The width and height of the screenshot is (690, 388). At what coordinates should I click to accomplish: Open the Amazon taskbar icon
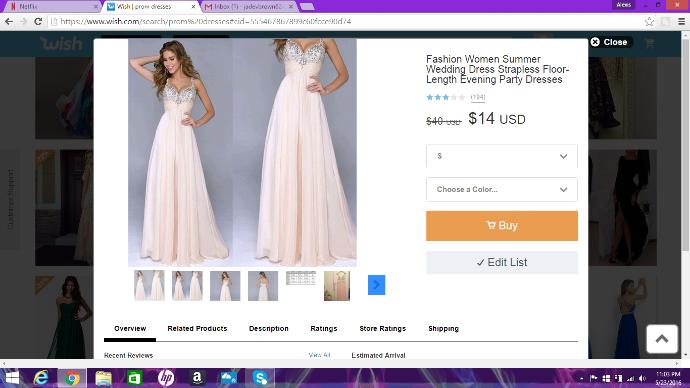197,378
